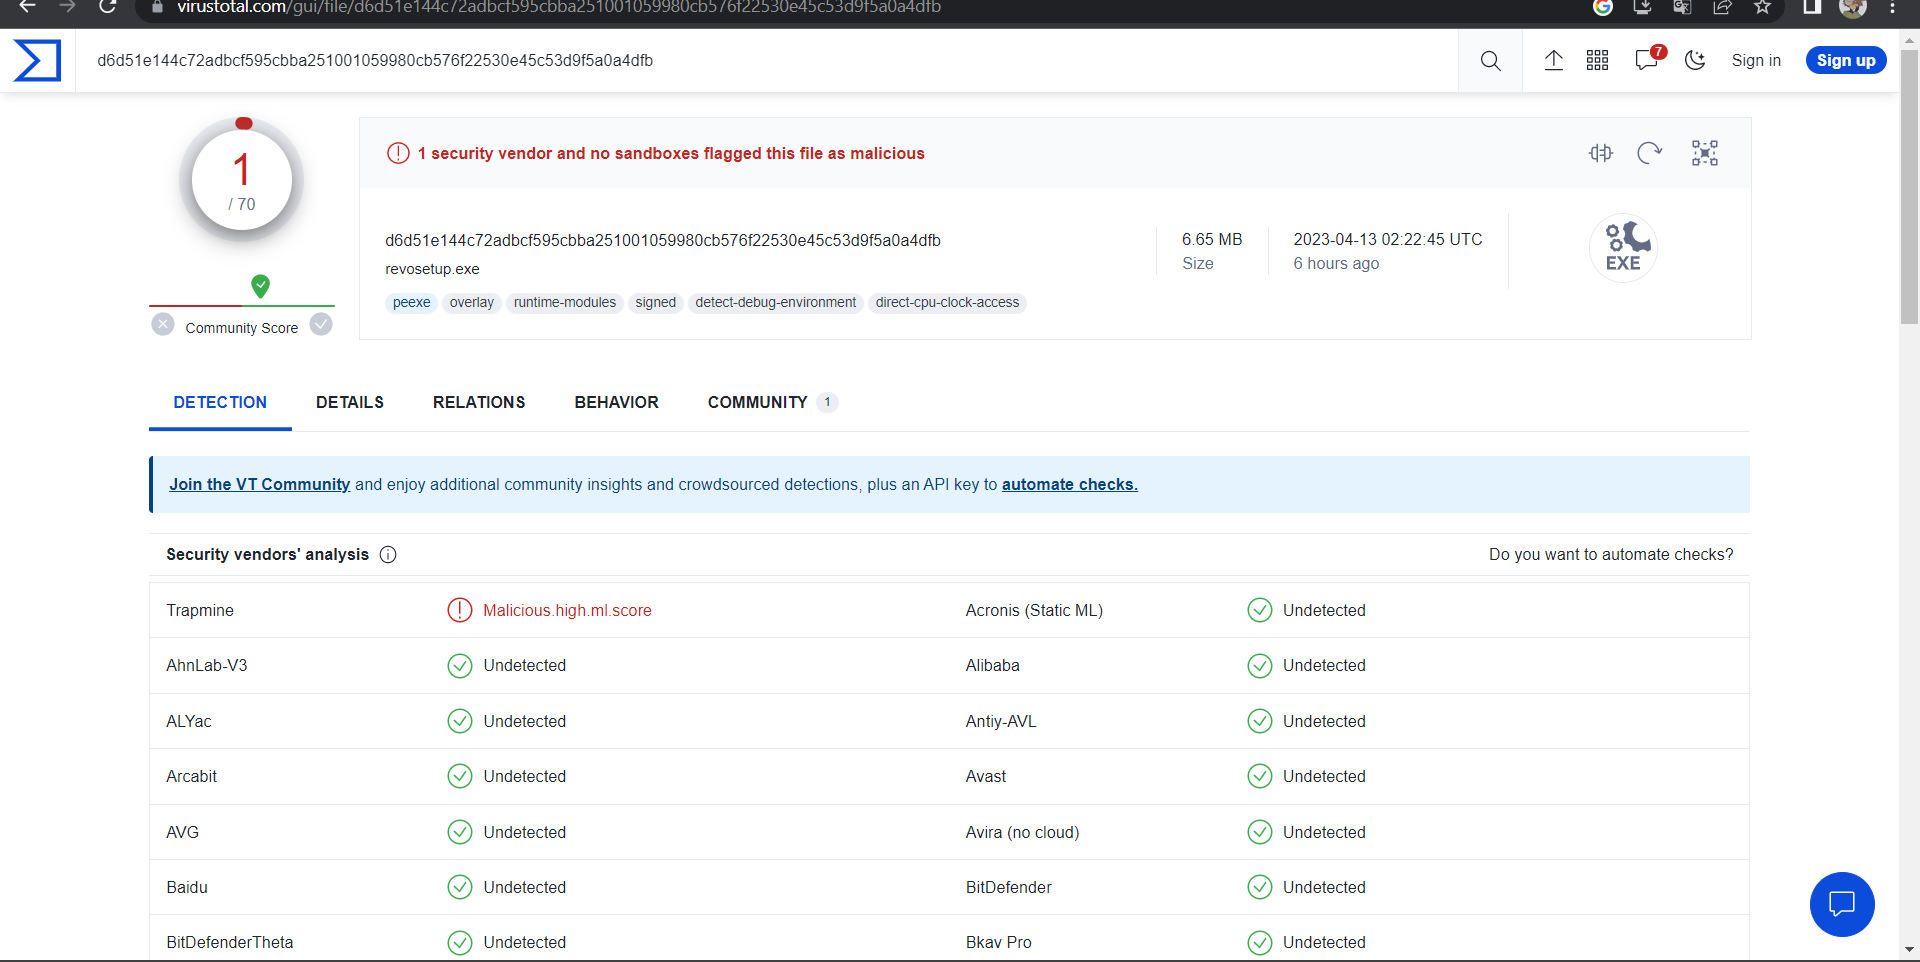
Task: Click the Malicious.high.ml.score result text
Action: [567, 611]
